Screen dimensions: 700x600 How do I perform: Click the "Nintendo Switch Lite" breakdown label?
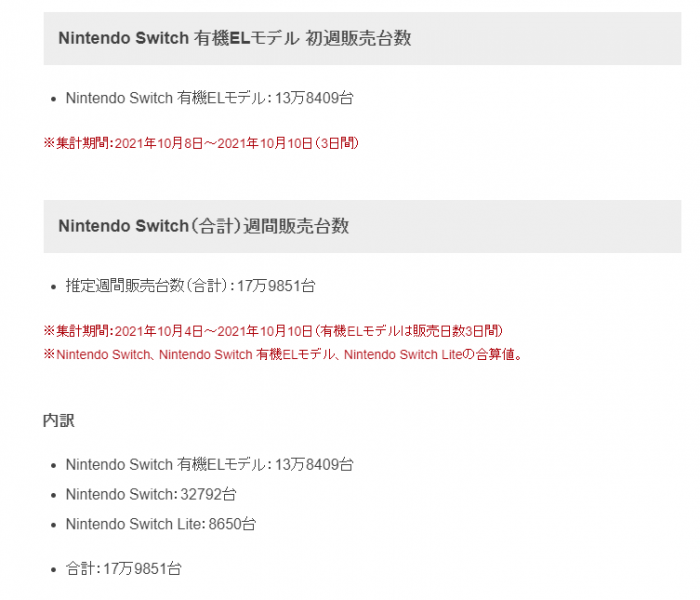tap(134, 524)
